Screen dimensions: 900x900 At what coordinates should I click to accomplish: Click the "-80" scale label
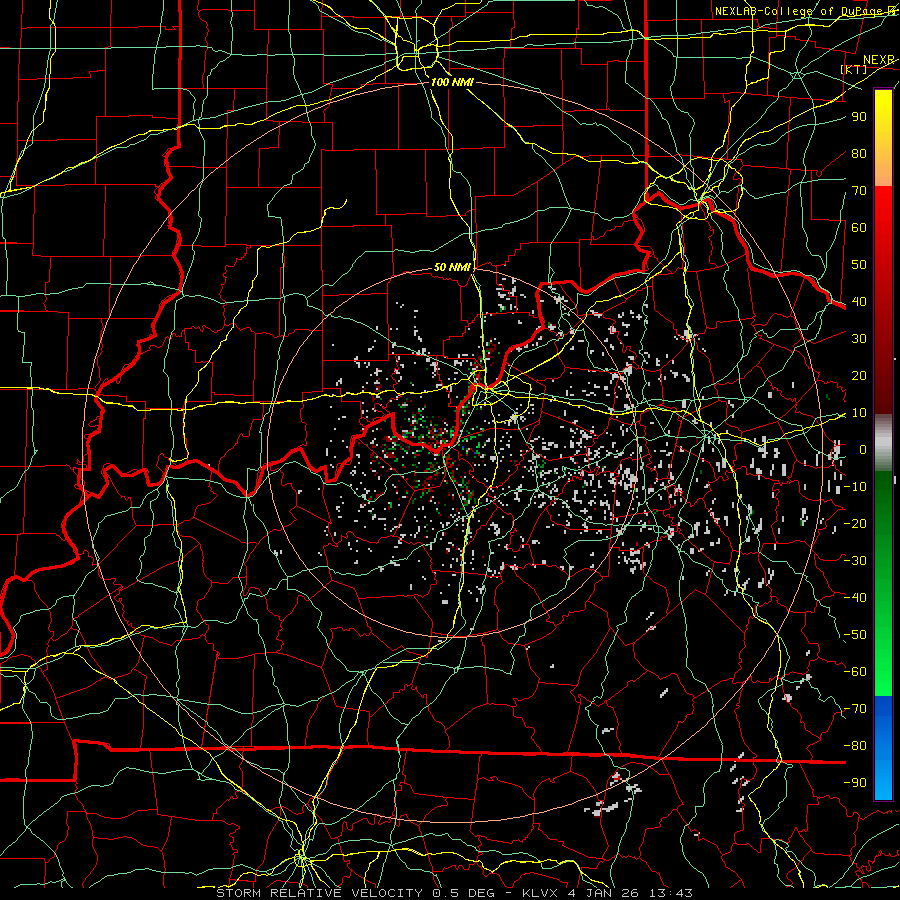click(855, 746)
